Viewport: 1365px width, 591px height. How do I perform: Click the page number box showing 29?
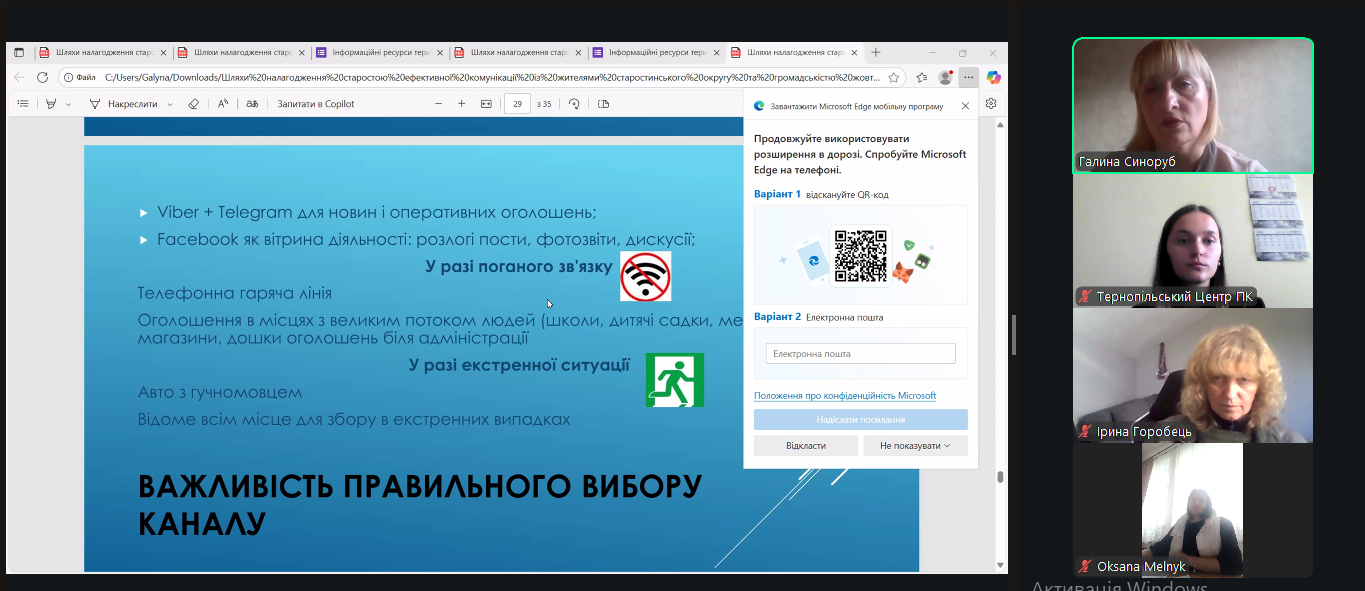click(517, 104)
